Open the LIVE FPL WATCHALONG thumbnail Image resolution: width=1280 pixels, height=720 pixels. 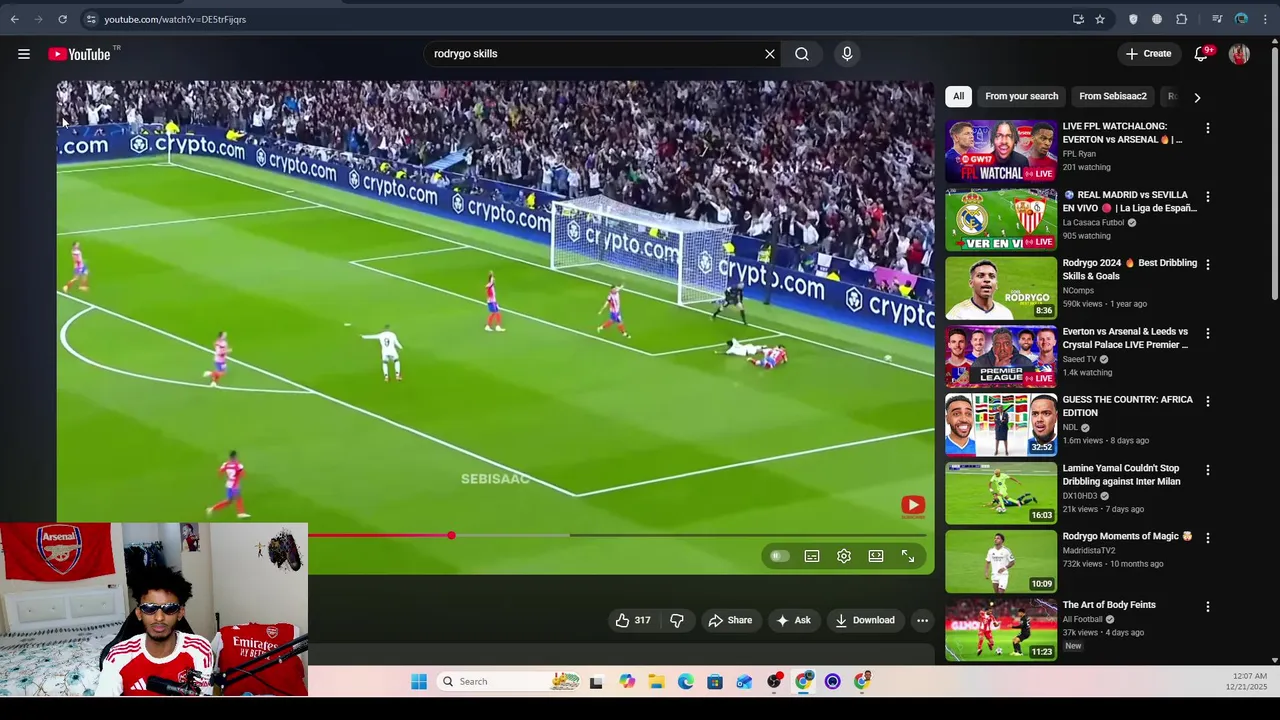coord(1001,151)
